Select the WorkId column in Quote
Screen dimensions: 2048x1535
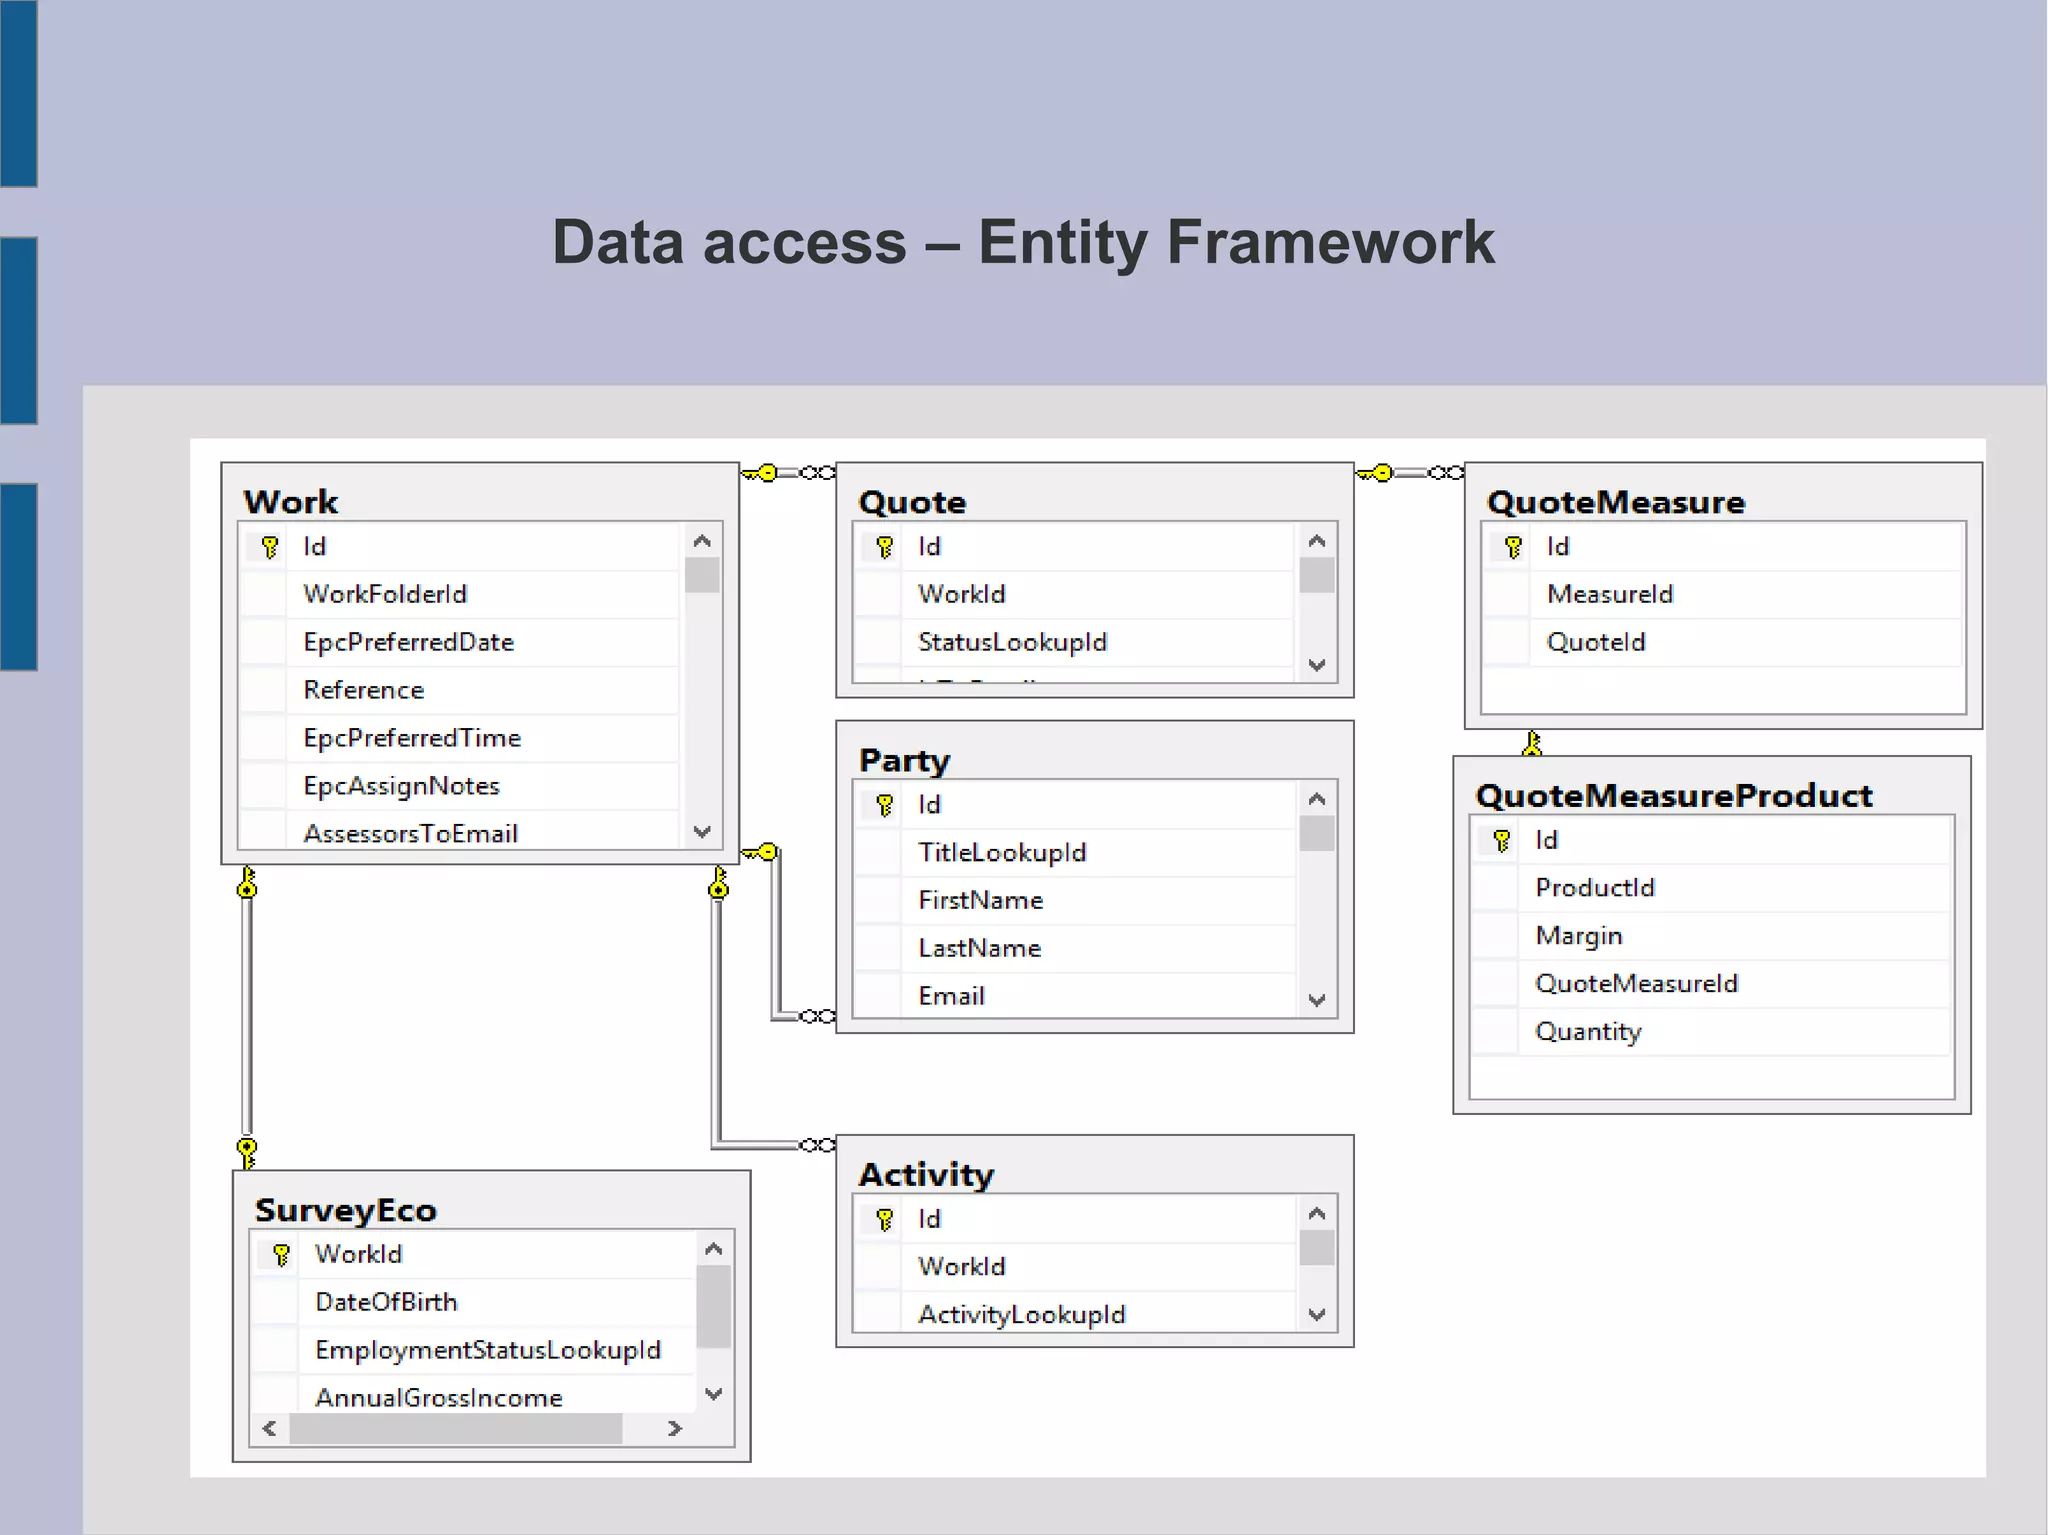(x=1075, y=594)
